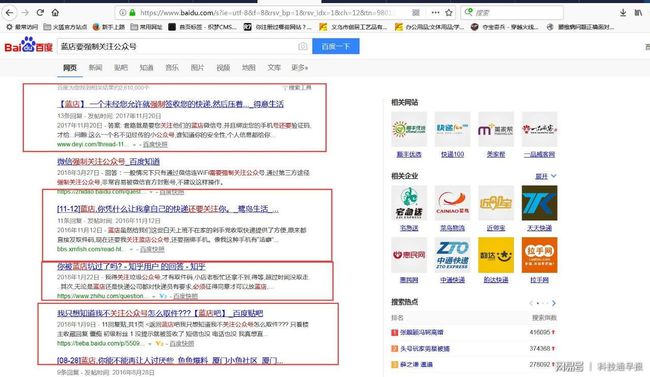Screen dimensions: 650x377
Task: Open the CAINIAO 菜鸟 logo tile
Action: 452,203
